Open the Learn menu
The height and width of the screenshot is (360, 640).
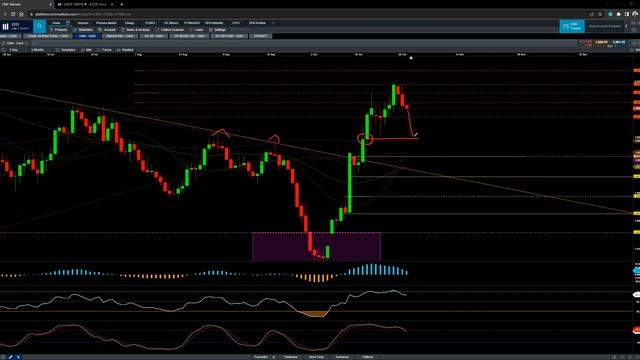(x=196, y=30)
